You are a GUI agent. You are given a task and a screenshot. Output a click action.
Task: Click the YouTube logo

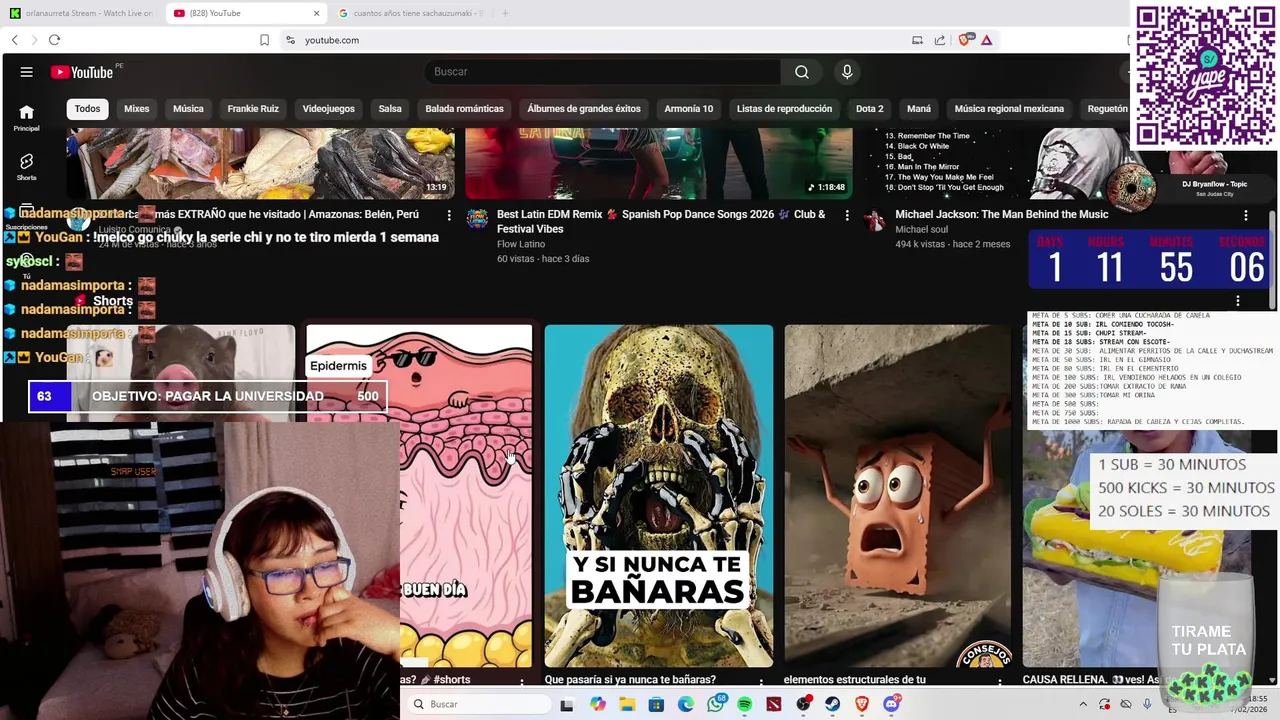click(82, 72)
